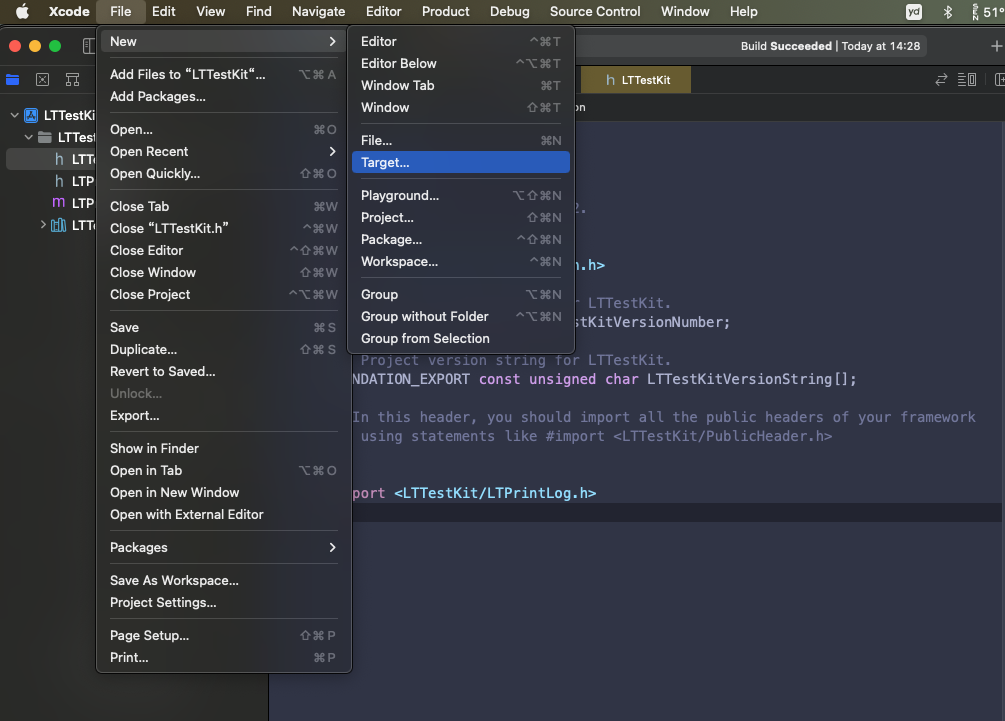Click the Build Succeeded status
Viewport: 1005px width, 721px height.
coord(786,46)
